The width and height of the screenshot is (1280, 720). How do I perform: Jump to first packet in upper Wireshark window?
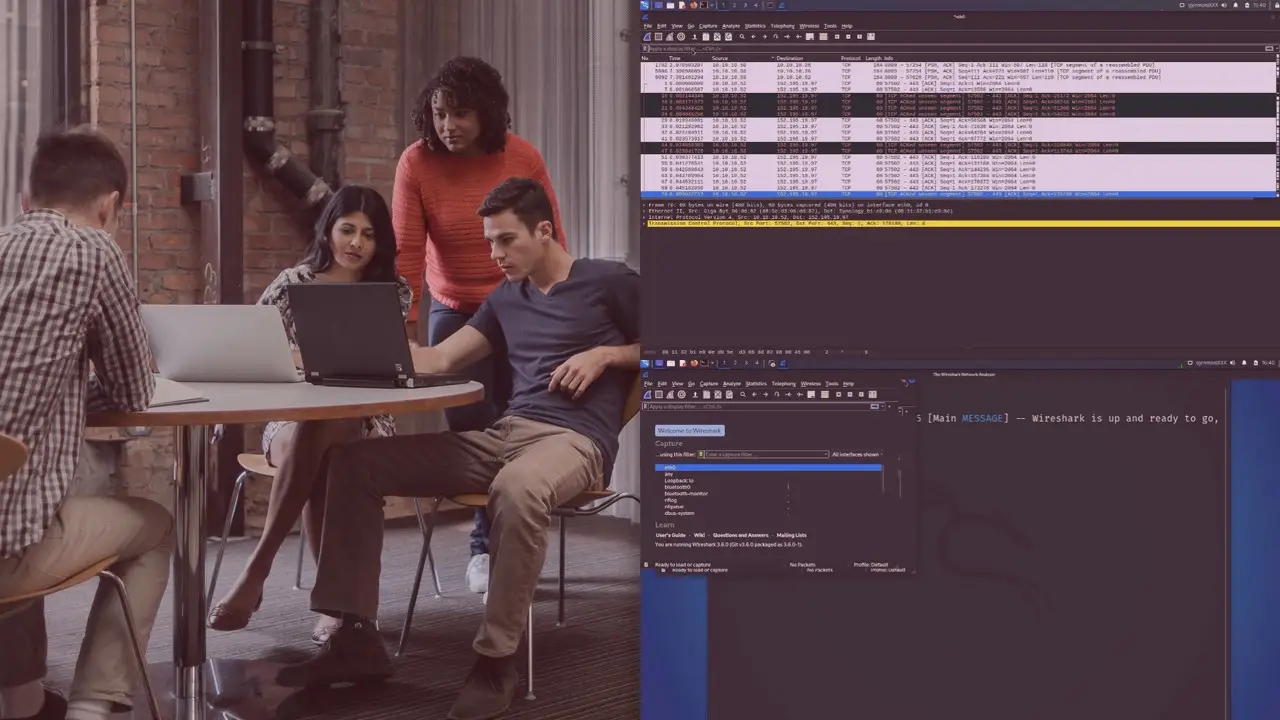[x=787, y=37]
